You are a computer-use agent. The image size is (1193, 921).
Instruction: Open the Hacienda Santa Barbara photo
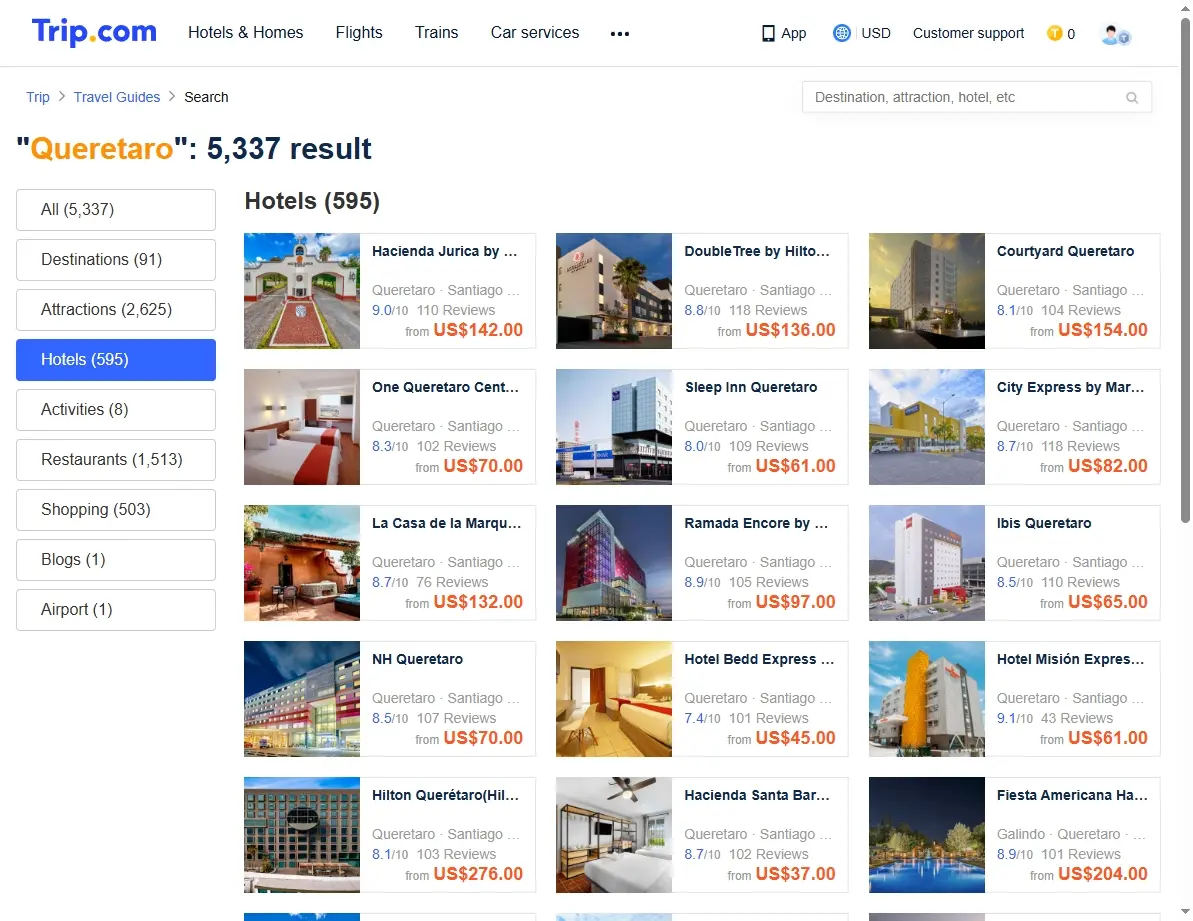(x=614, y=835)
